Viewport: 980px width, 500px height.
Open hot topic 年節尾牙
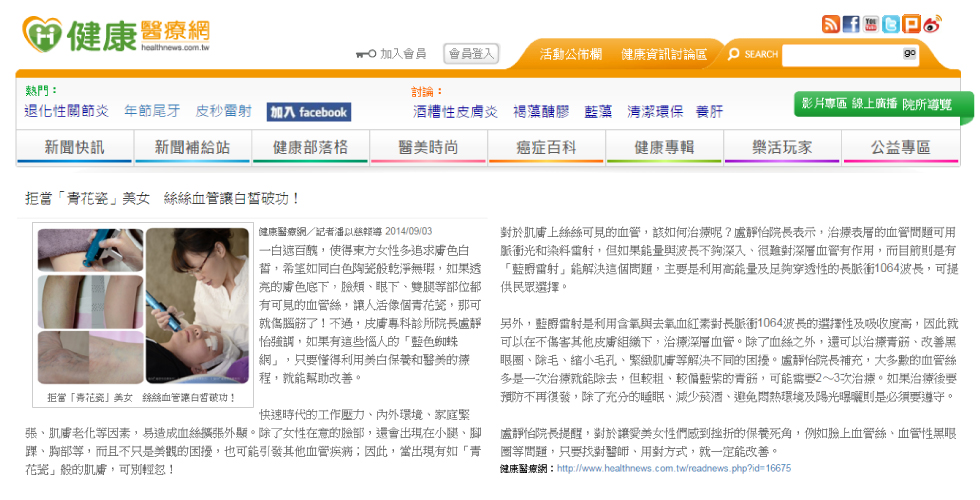click(152, 111)
